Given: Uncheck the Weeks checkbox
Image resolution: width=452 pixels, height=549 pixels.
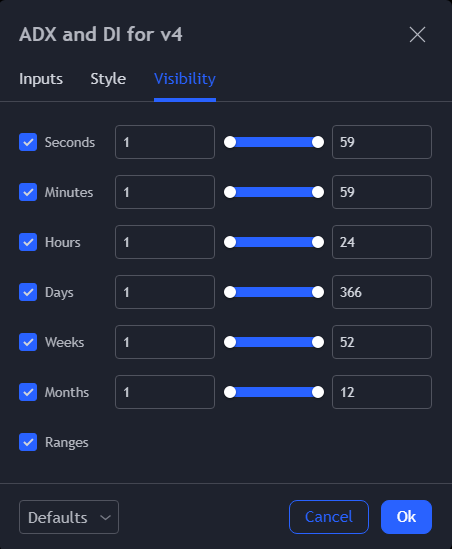Looking at the screenshot, I should [28, 342].
